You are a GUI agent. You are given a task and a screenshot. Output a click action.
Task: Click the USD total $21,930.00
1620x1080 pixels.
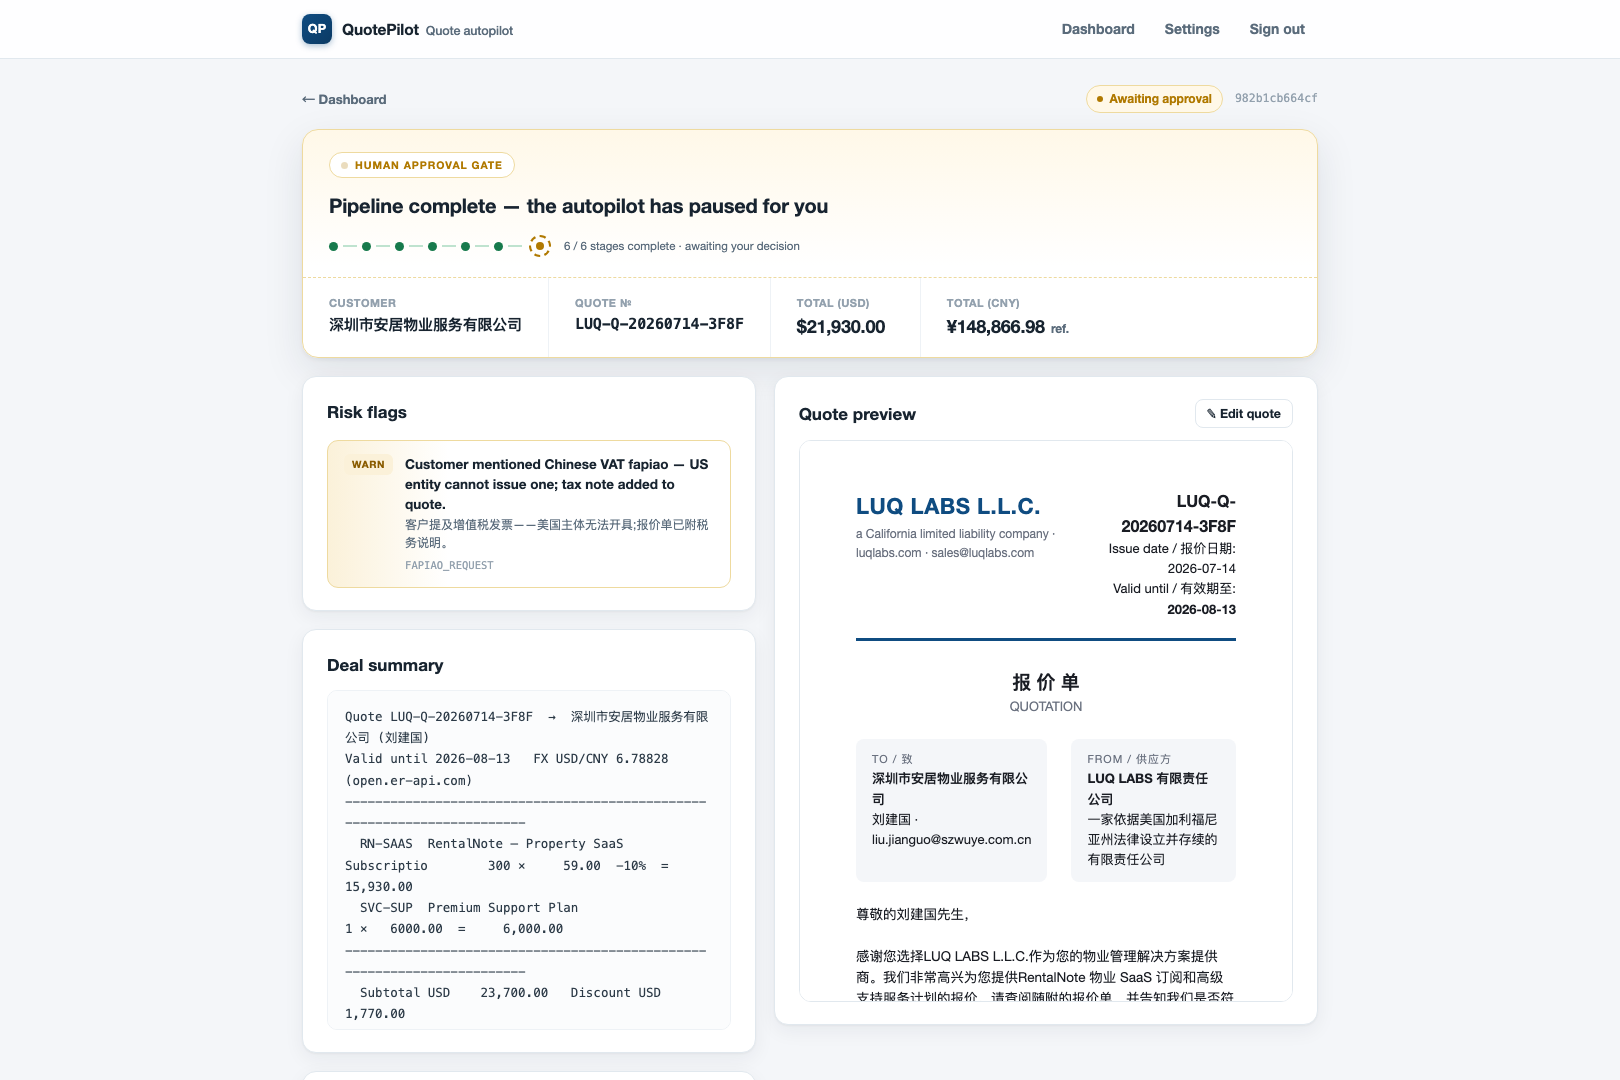(x=841, y=327)
